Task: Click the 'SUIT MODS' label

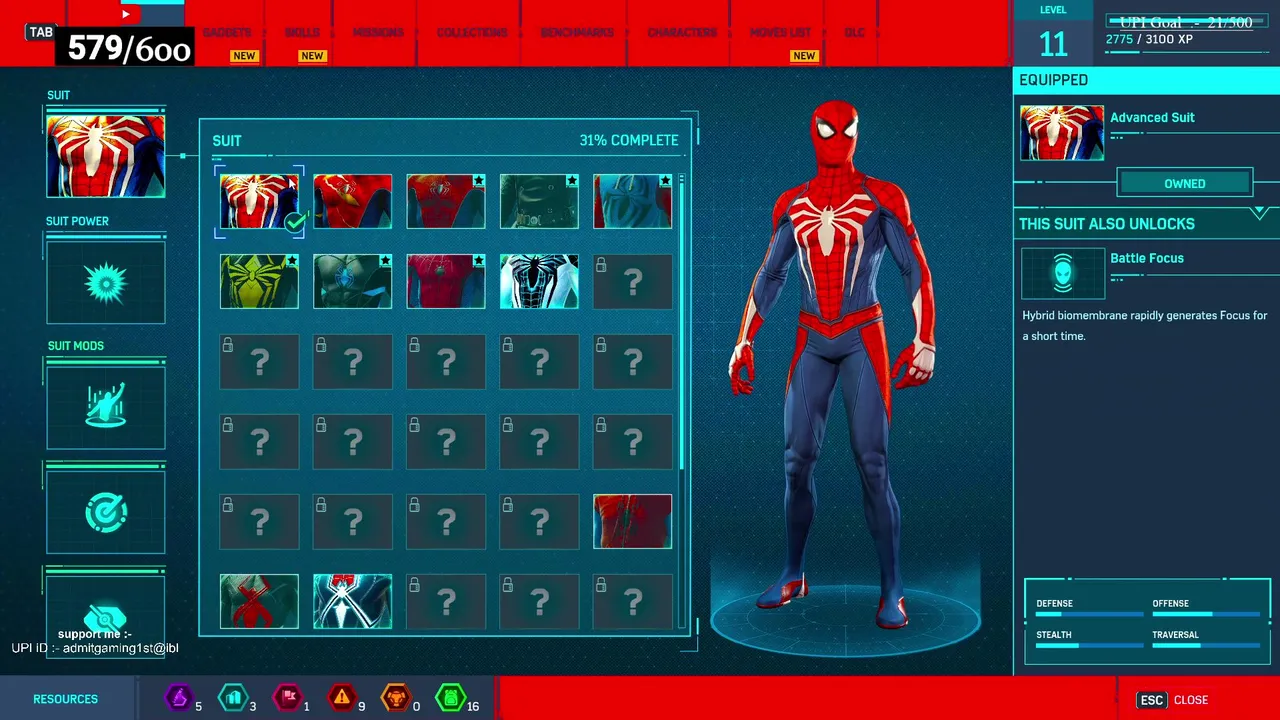Action: coord(76,346)
